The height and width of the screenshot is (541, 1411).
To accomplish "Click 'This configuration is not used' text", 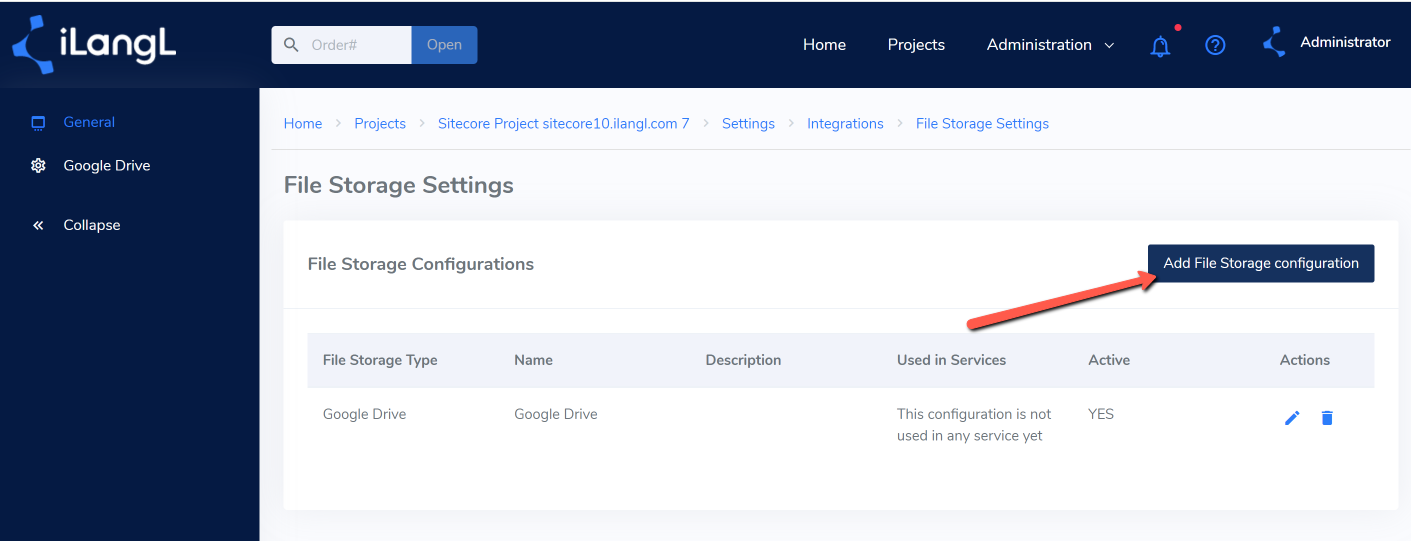I will (x=974, y=425).
